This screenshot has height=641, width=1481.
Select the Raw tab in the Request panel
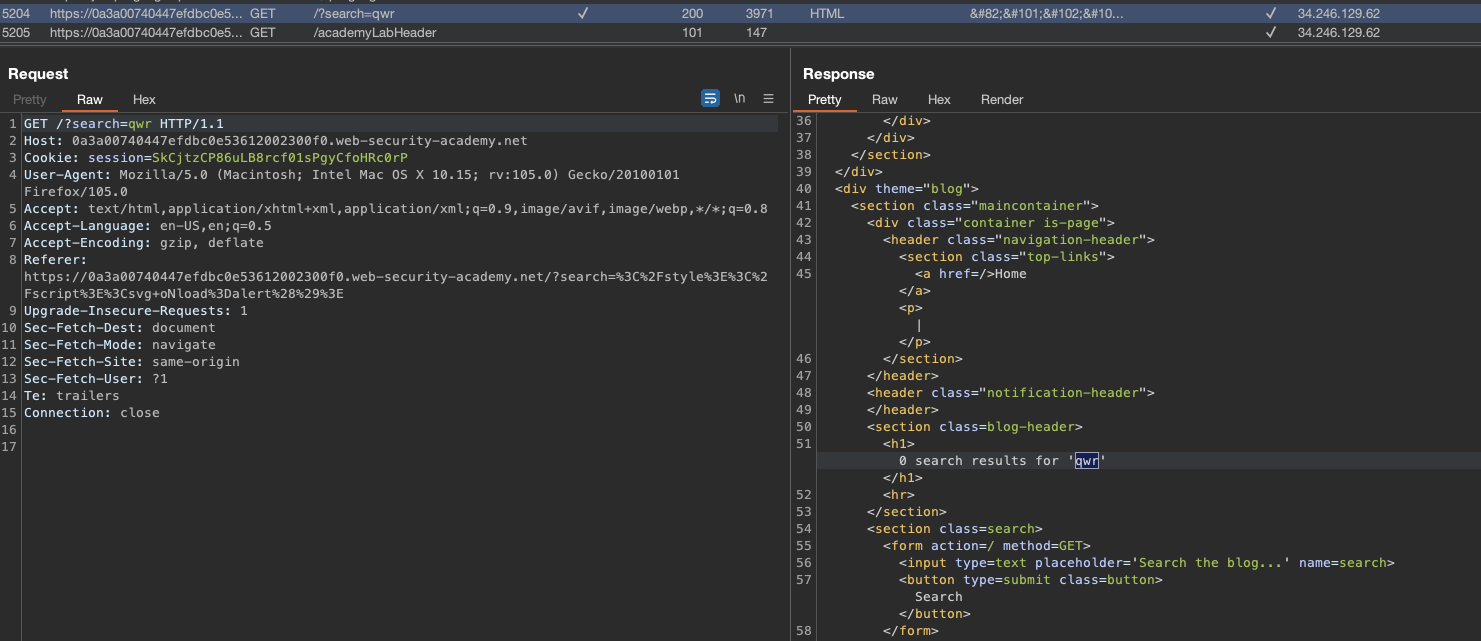click(90, 100)
